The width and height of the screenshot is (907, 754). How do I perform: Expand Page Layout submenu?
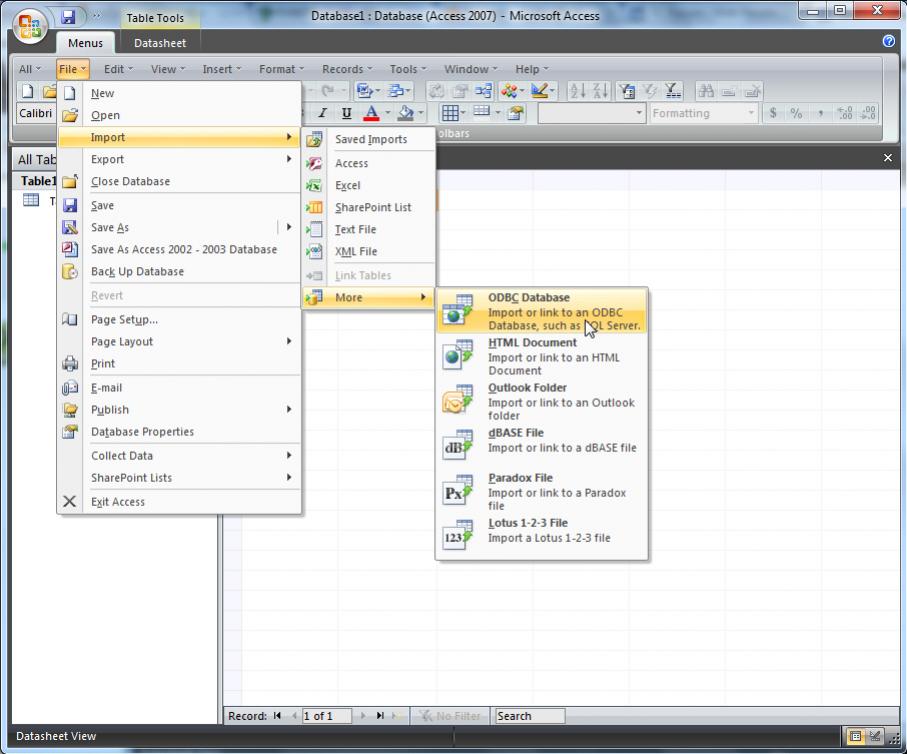(x=179, y=341)
